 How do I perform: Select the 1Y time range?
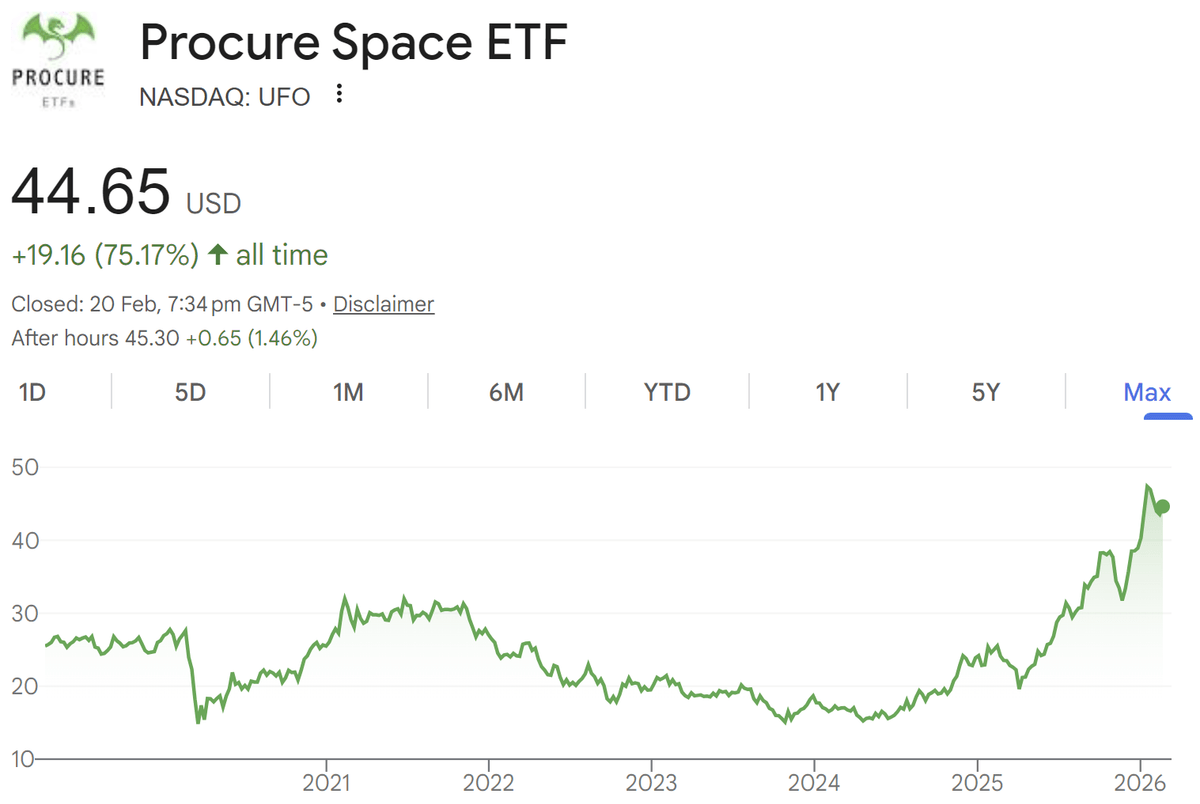click(827, 392)
